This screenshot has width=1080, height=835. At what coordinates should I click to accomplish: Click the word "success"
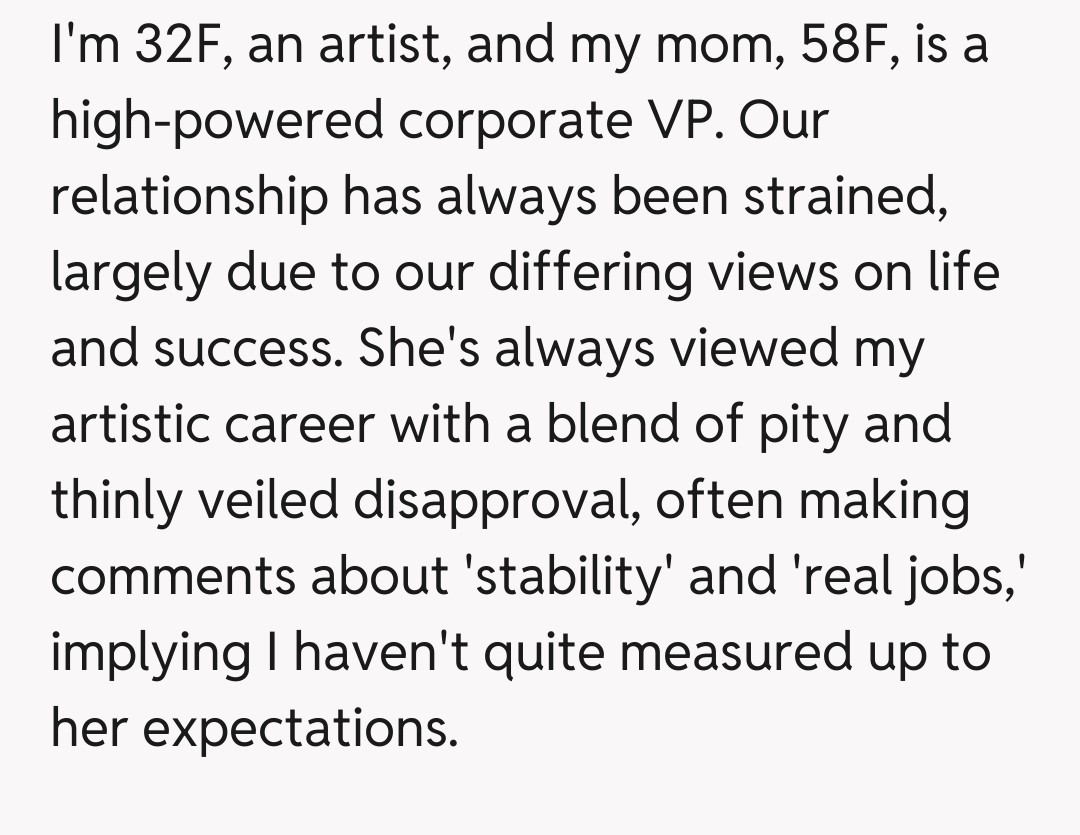click(x=246, y=348)
